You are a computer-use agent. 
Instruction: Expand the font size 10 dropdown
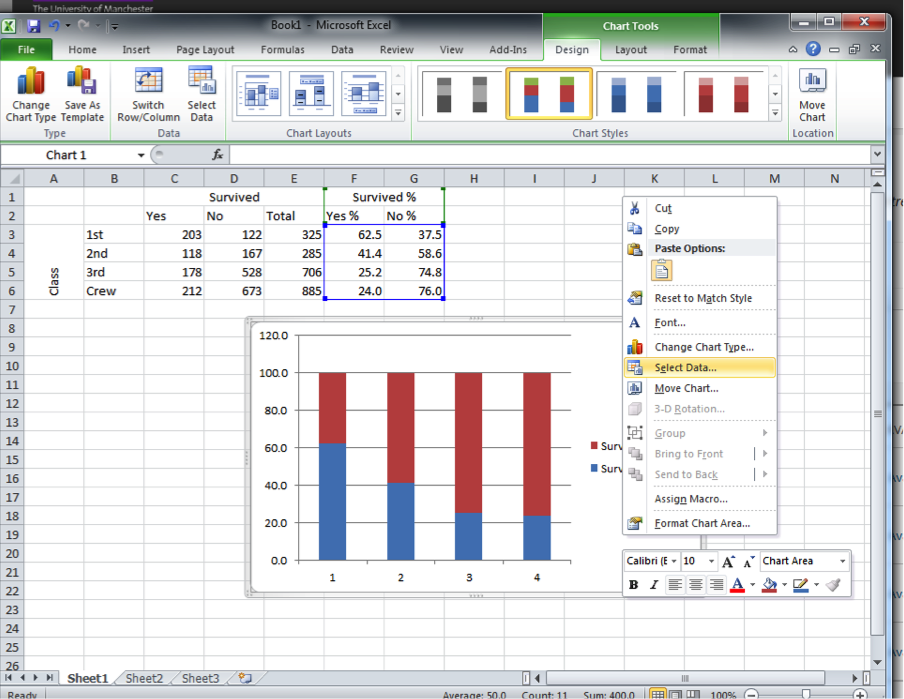712,562
